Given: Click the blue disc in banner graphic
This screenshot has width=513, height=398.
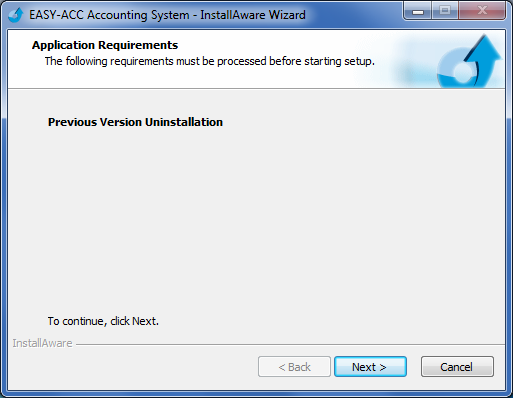Looking at the screenshot, I should click(x=457, y=71).
